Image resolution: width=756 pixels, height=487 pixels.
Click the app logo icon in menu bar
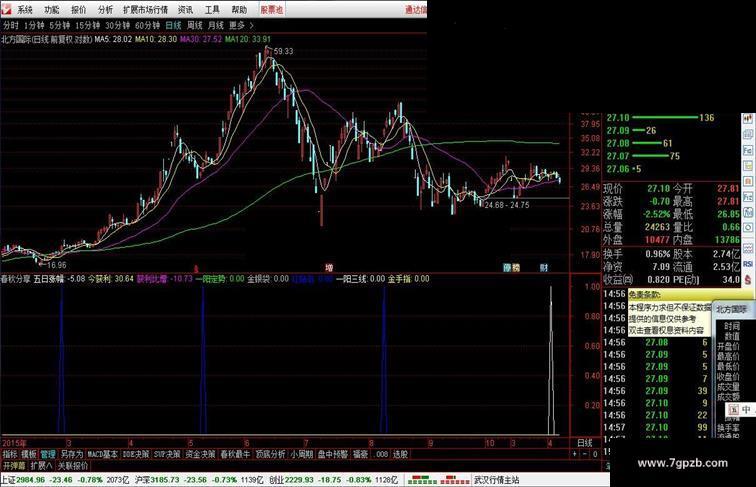tap(6, 8)
